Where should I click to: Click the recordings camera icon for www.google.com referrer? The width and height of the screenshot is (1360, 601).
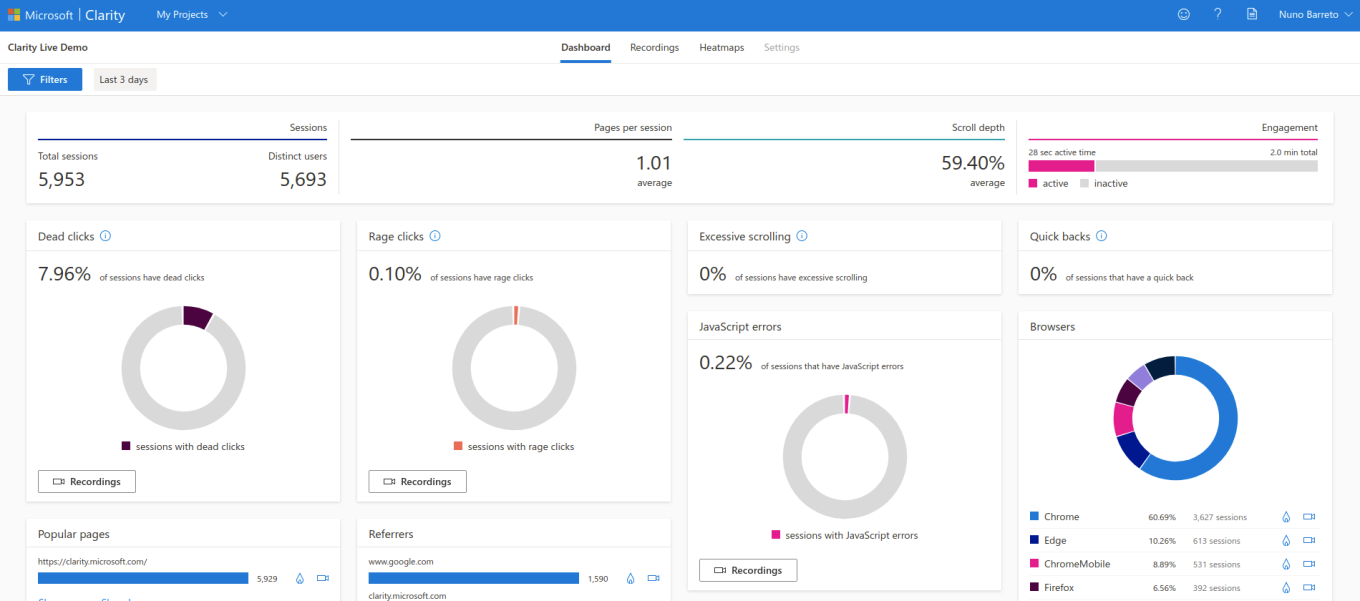click(x=654, y=577)
